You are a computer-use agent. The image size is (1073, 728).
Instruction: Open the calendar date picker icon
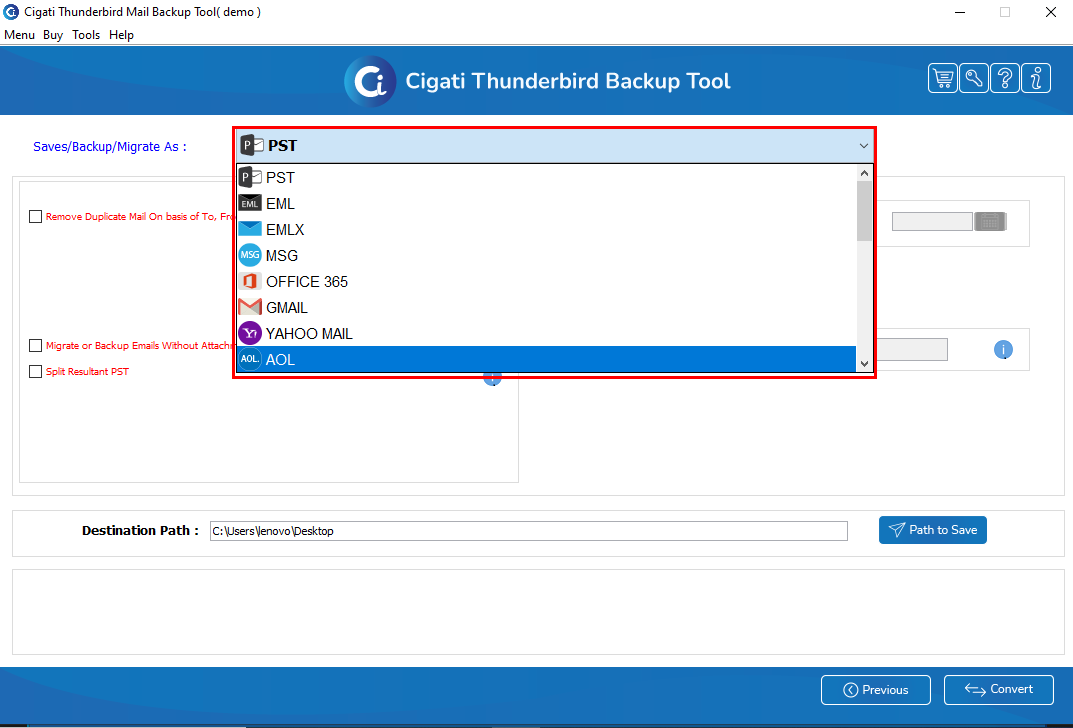click(990, 221)
